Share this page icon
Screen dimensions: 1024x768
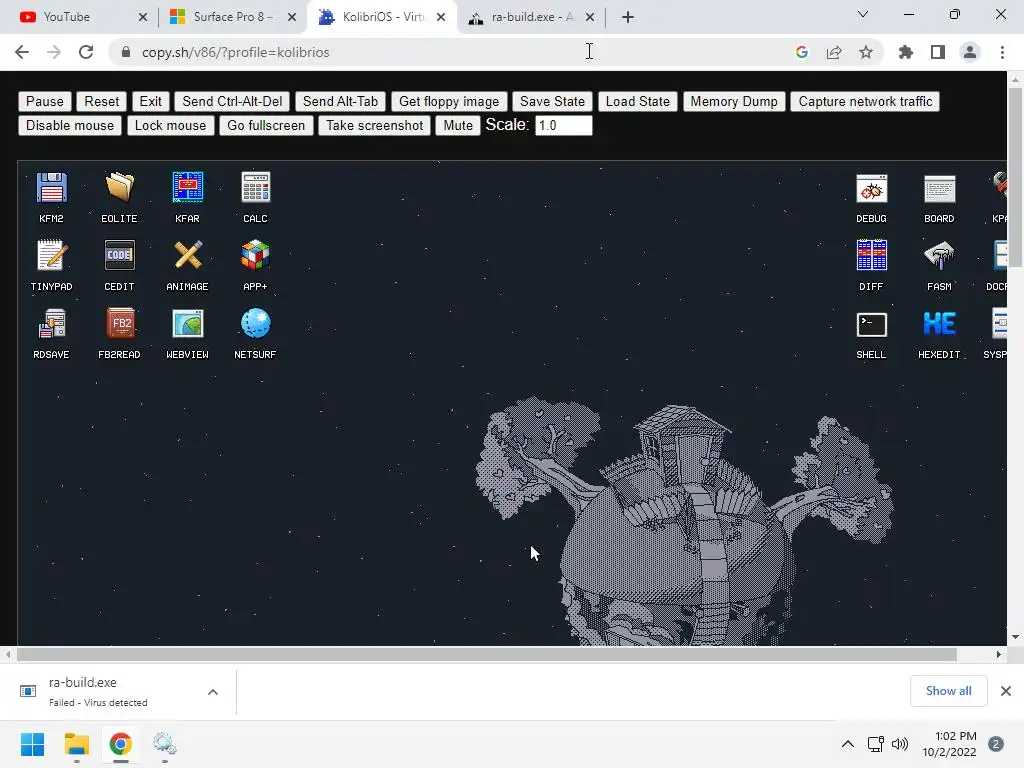(834, 52)
